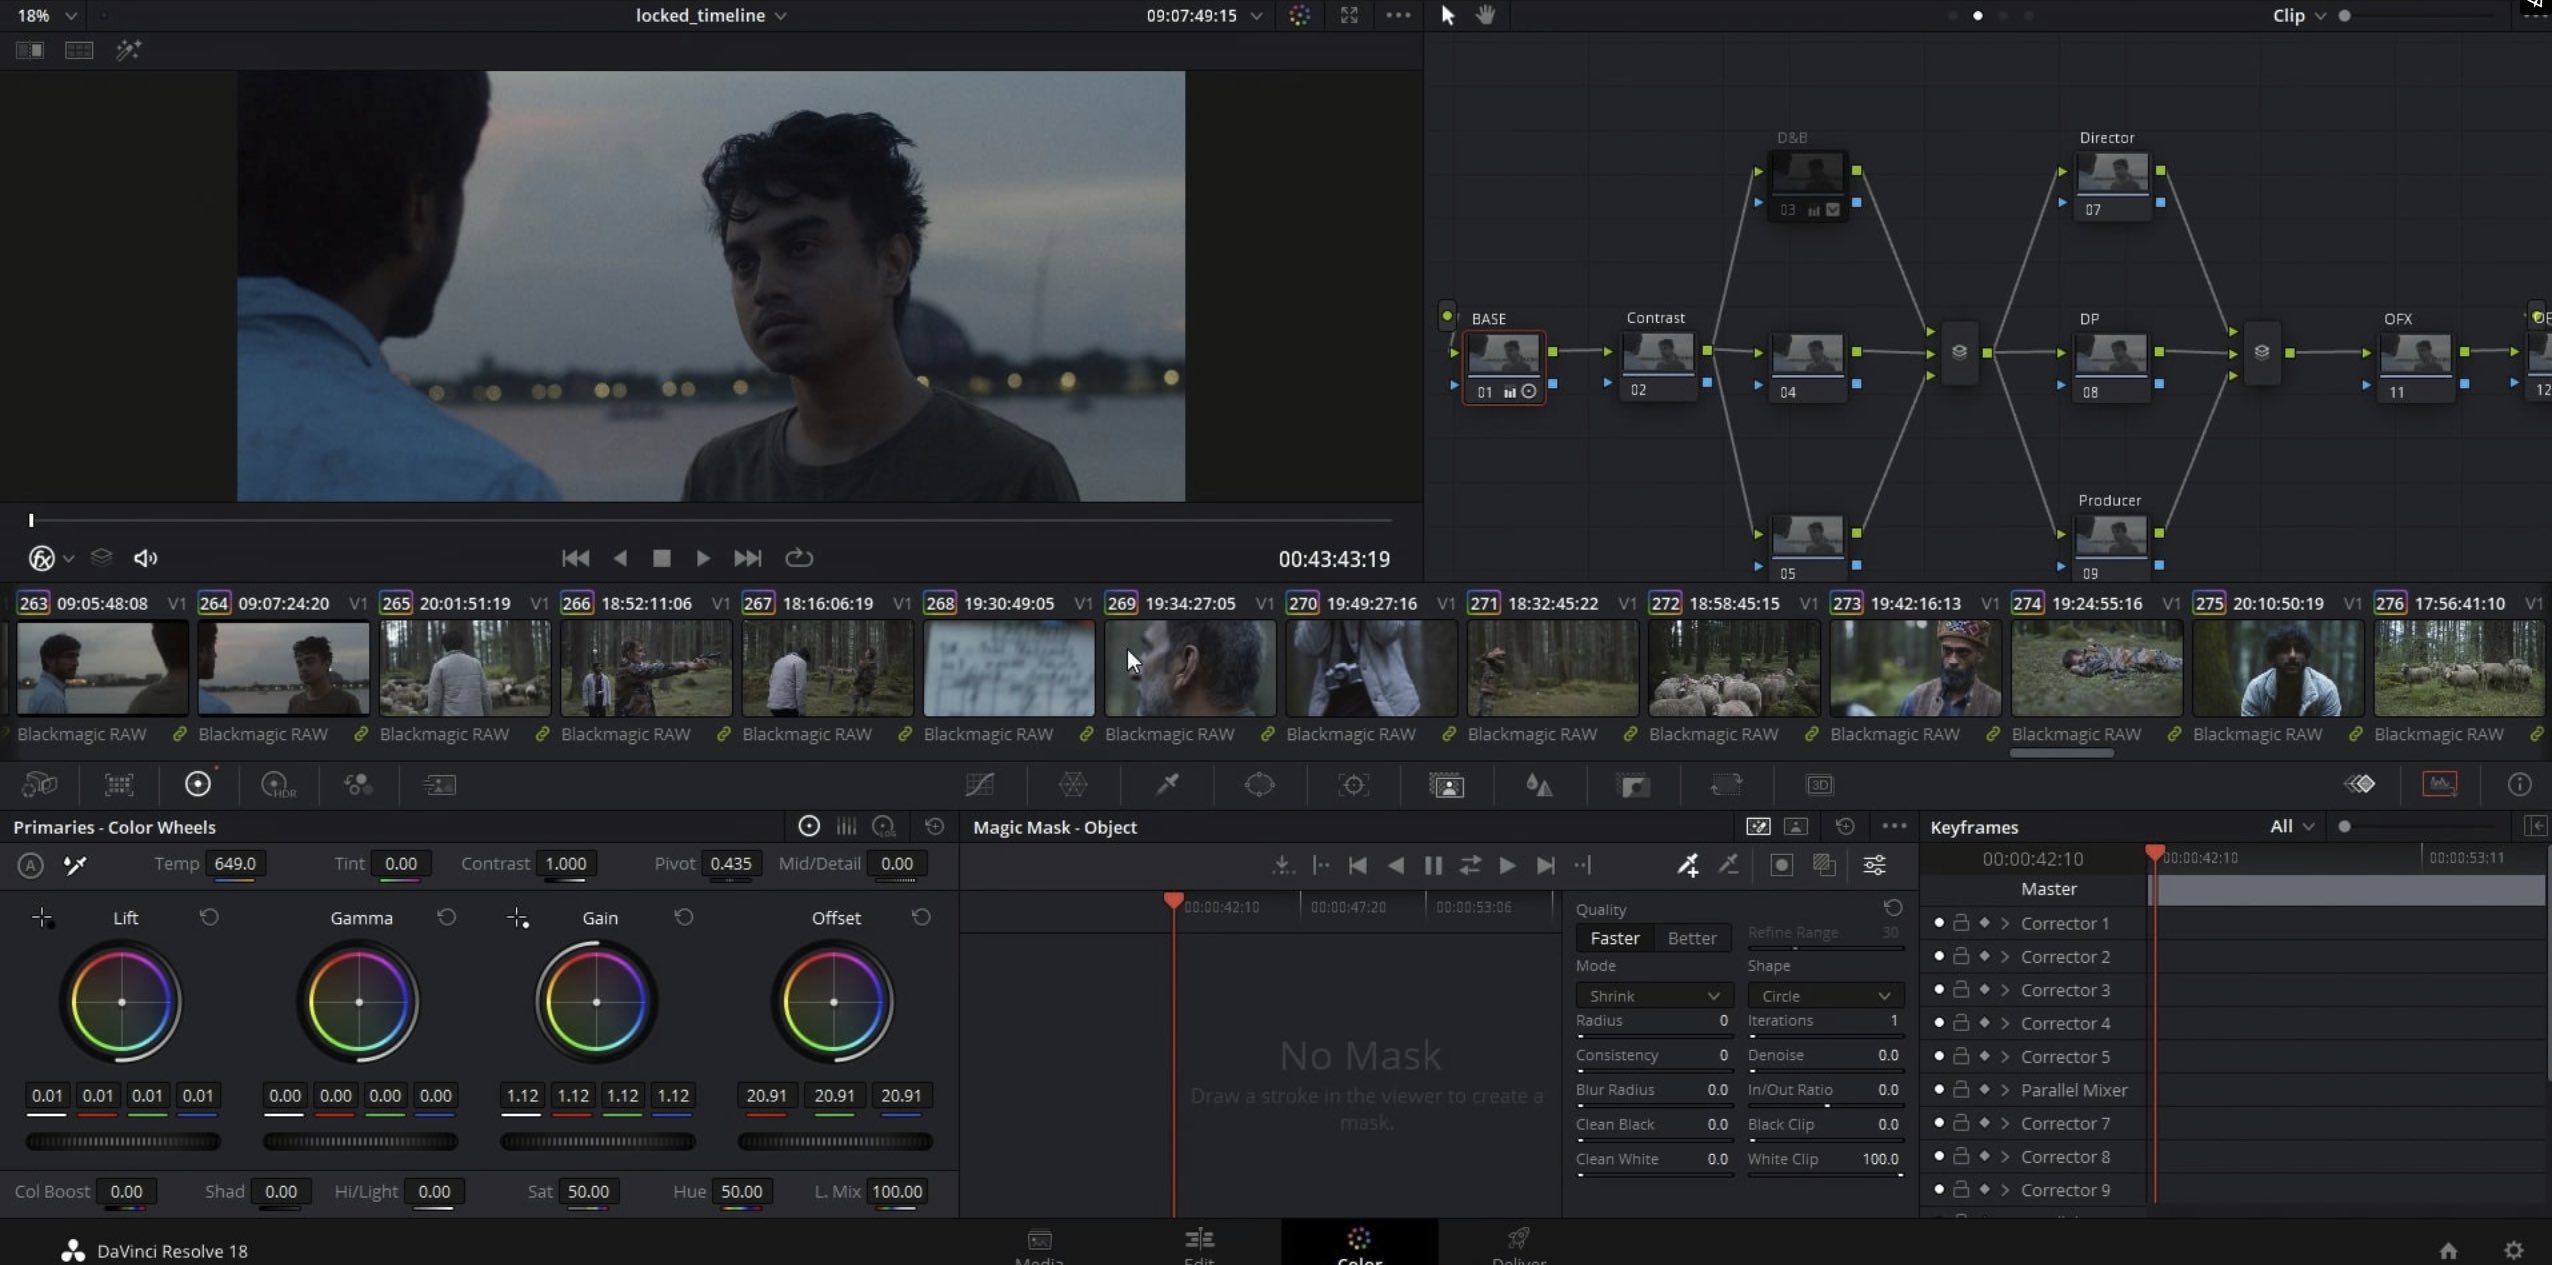Play the viewer clip forward
The image size is (2552, 1265).
pos(703,558)
